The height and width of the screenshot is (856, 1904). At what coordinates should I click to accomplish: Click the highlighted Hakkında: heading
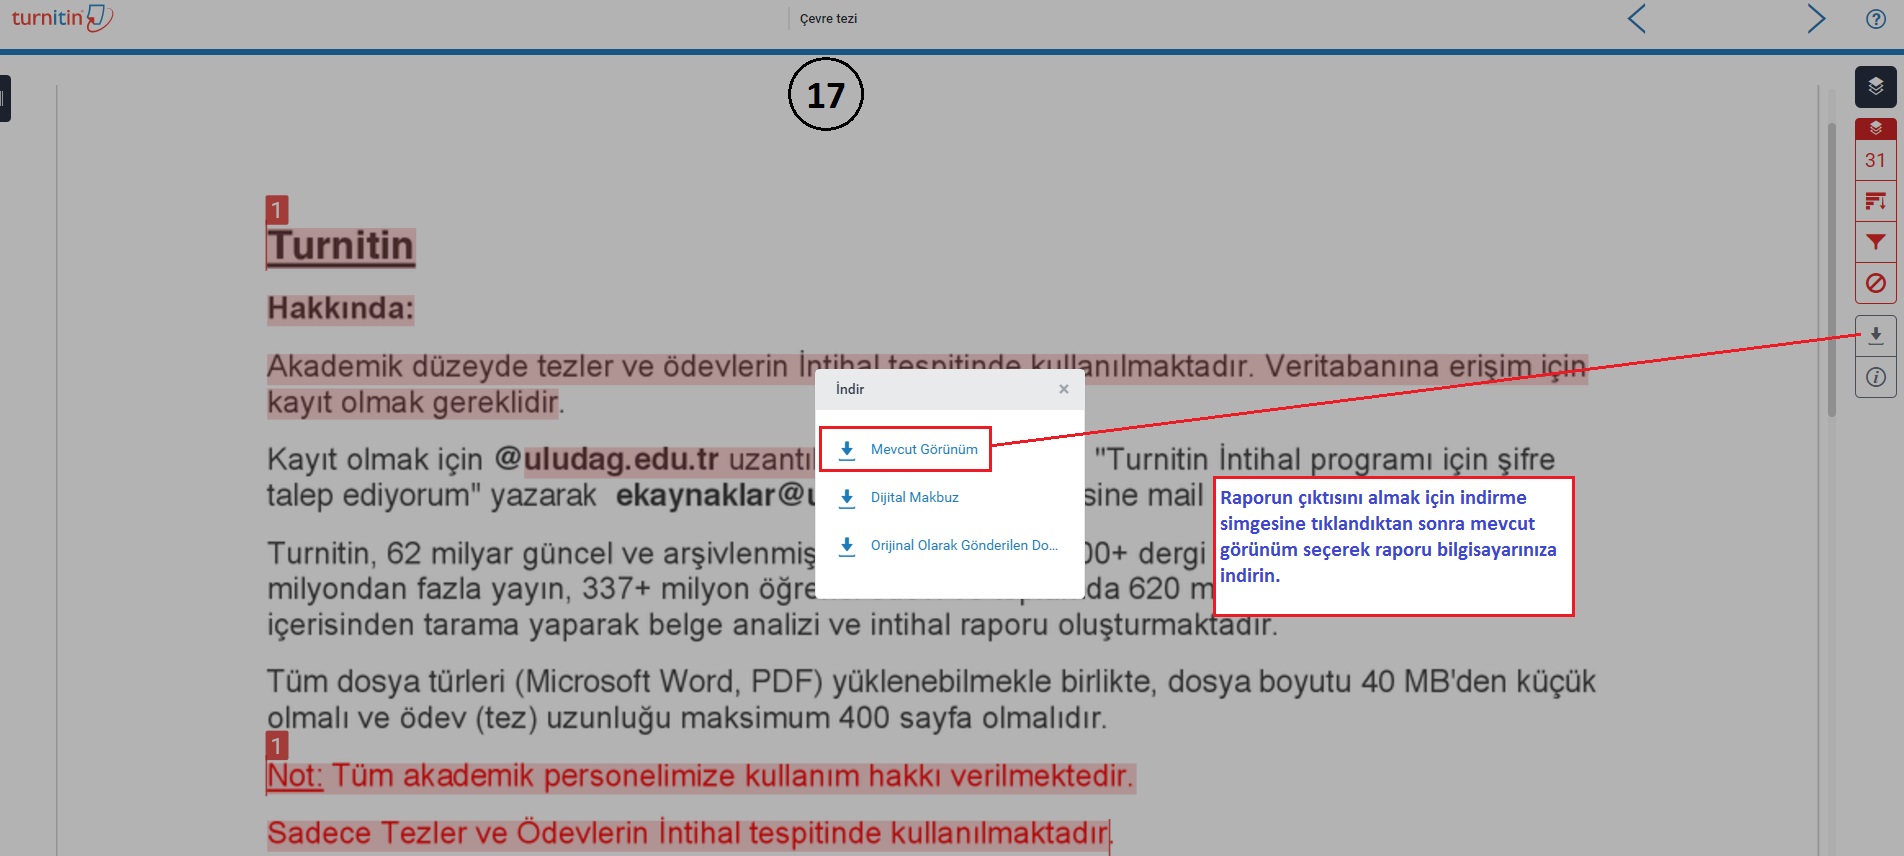click(340, 308)
